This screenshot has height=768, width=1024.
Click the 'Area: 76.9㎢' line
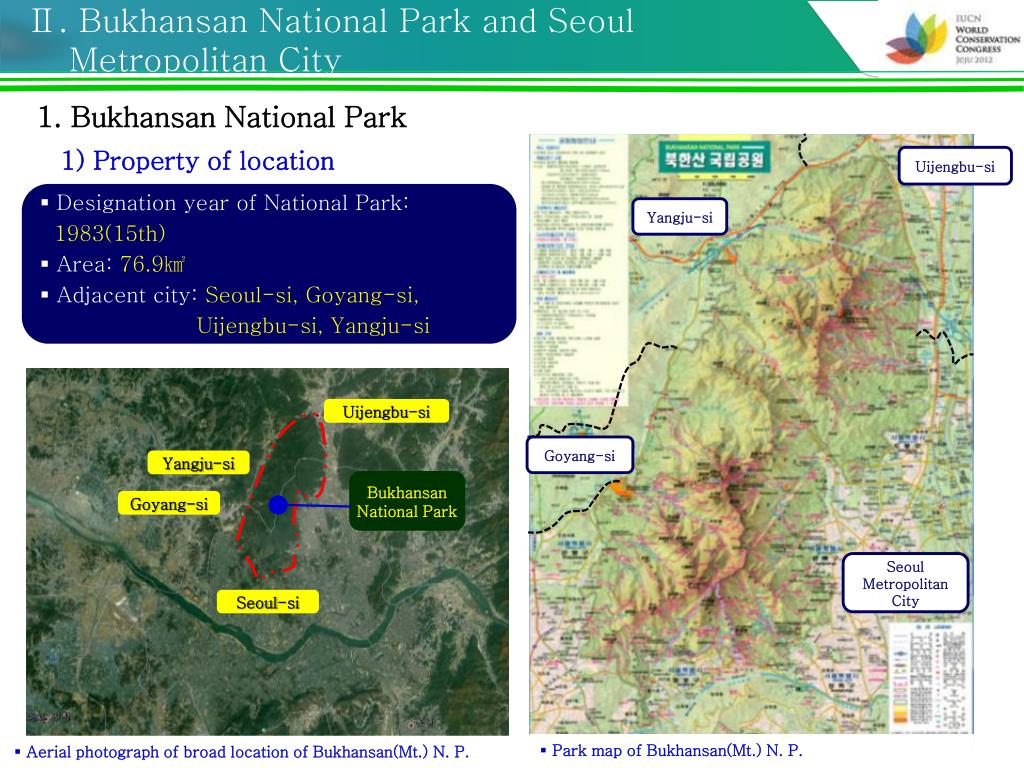[114, 264]
